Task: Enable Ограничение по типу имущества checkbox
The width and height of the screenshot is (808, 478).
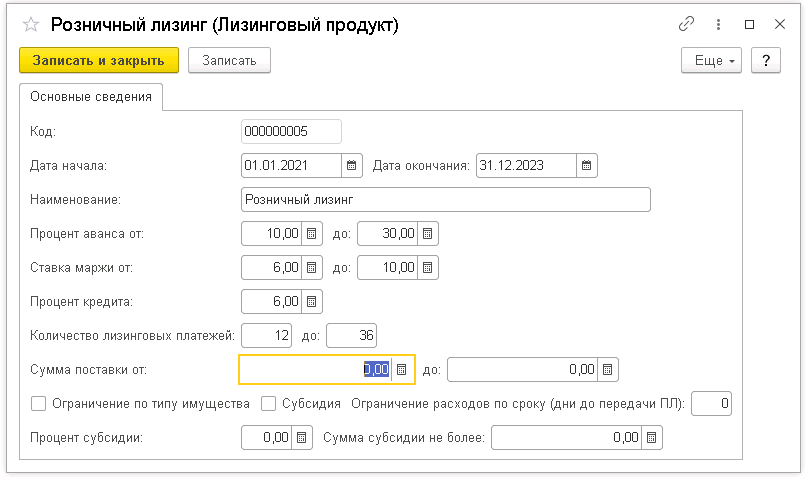Action: [x=39, y=404]
